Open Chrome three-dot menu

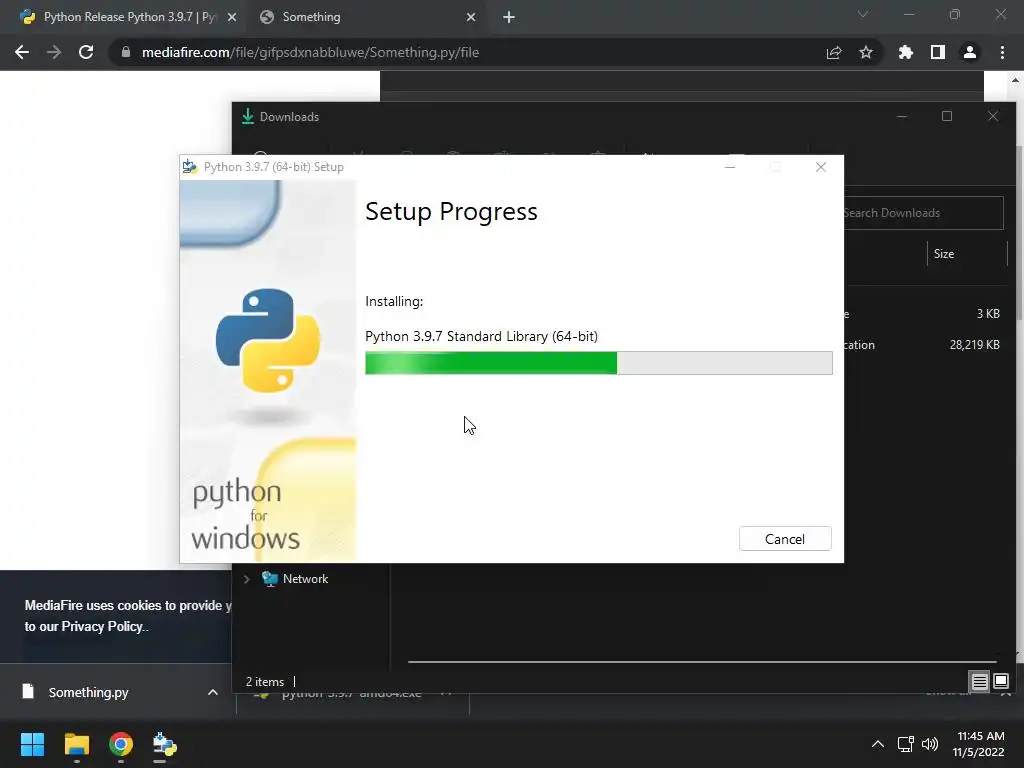[x=1002, y=52]
